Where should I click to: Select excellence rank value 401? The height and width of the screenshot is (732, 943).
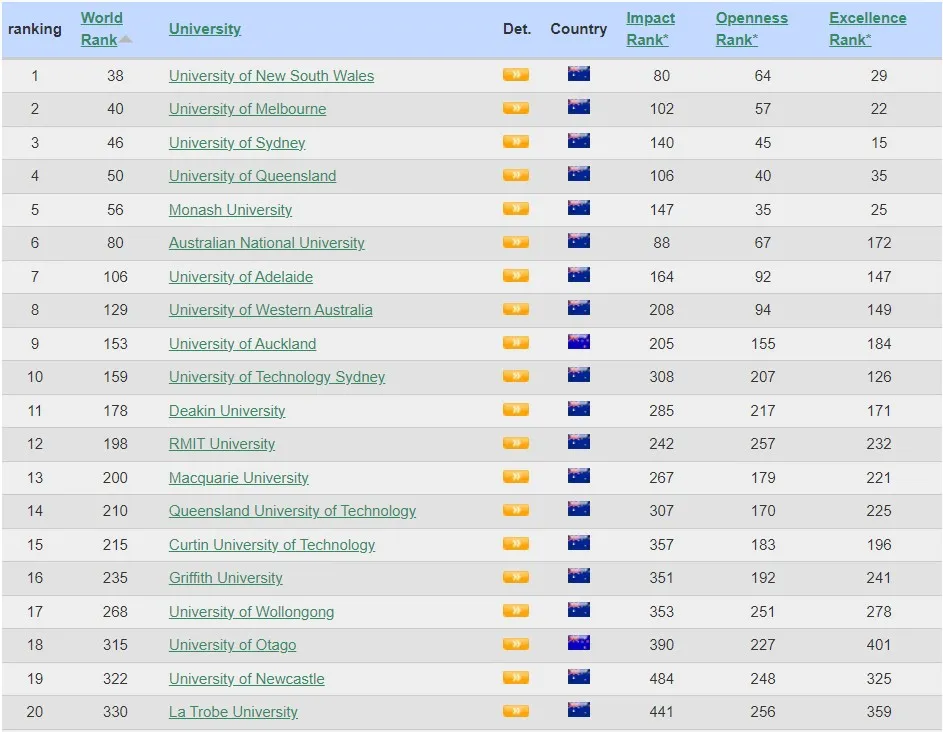click(879, 645)
